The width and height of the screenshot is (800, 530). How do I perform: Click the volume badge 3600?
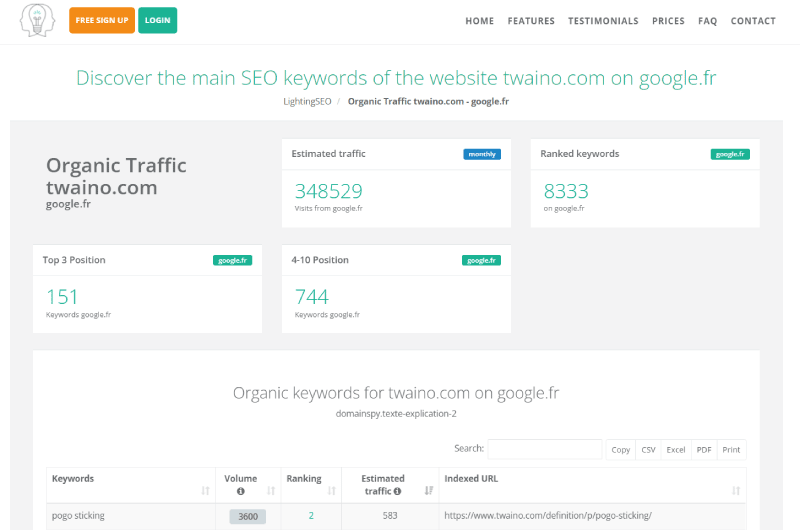click(x=247, y=516)
